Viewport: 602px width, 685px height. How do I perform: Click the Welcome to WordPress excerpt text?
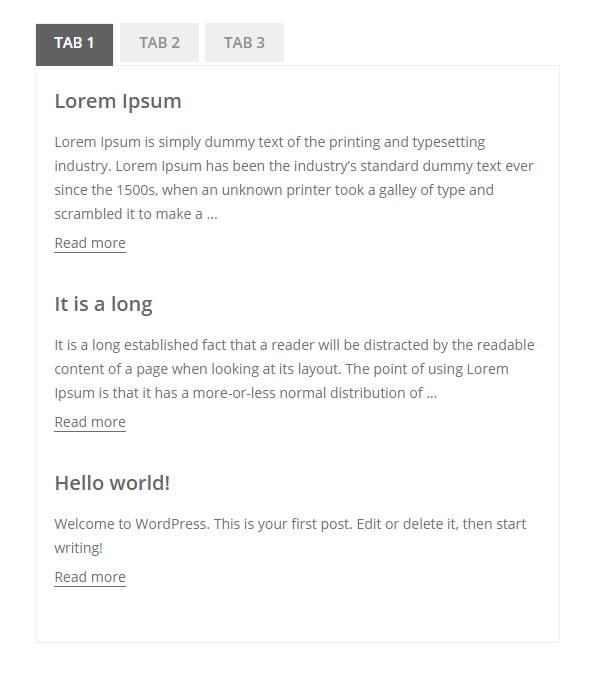290,536
